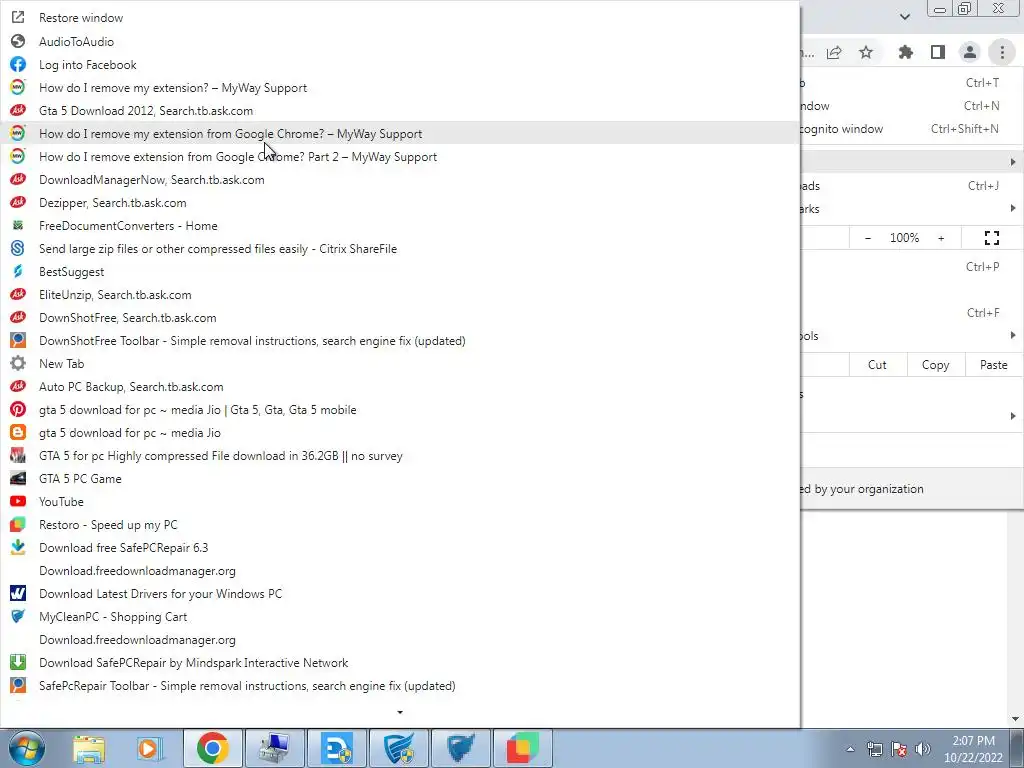
Task: Click the Blogger icon for gta 5 media Jio
Action: pos(18,432)
